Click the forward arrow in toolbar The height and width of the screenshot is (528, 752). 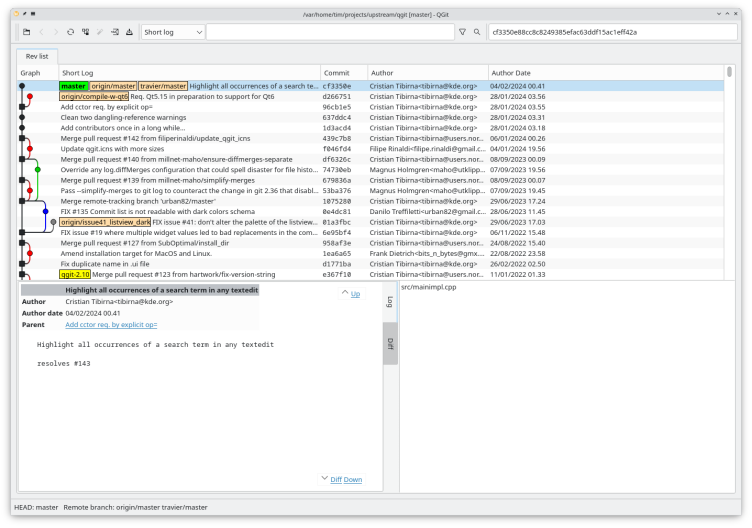click(x=56, y=33)
